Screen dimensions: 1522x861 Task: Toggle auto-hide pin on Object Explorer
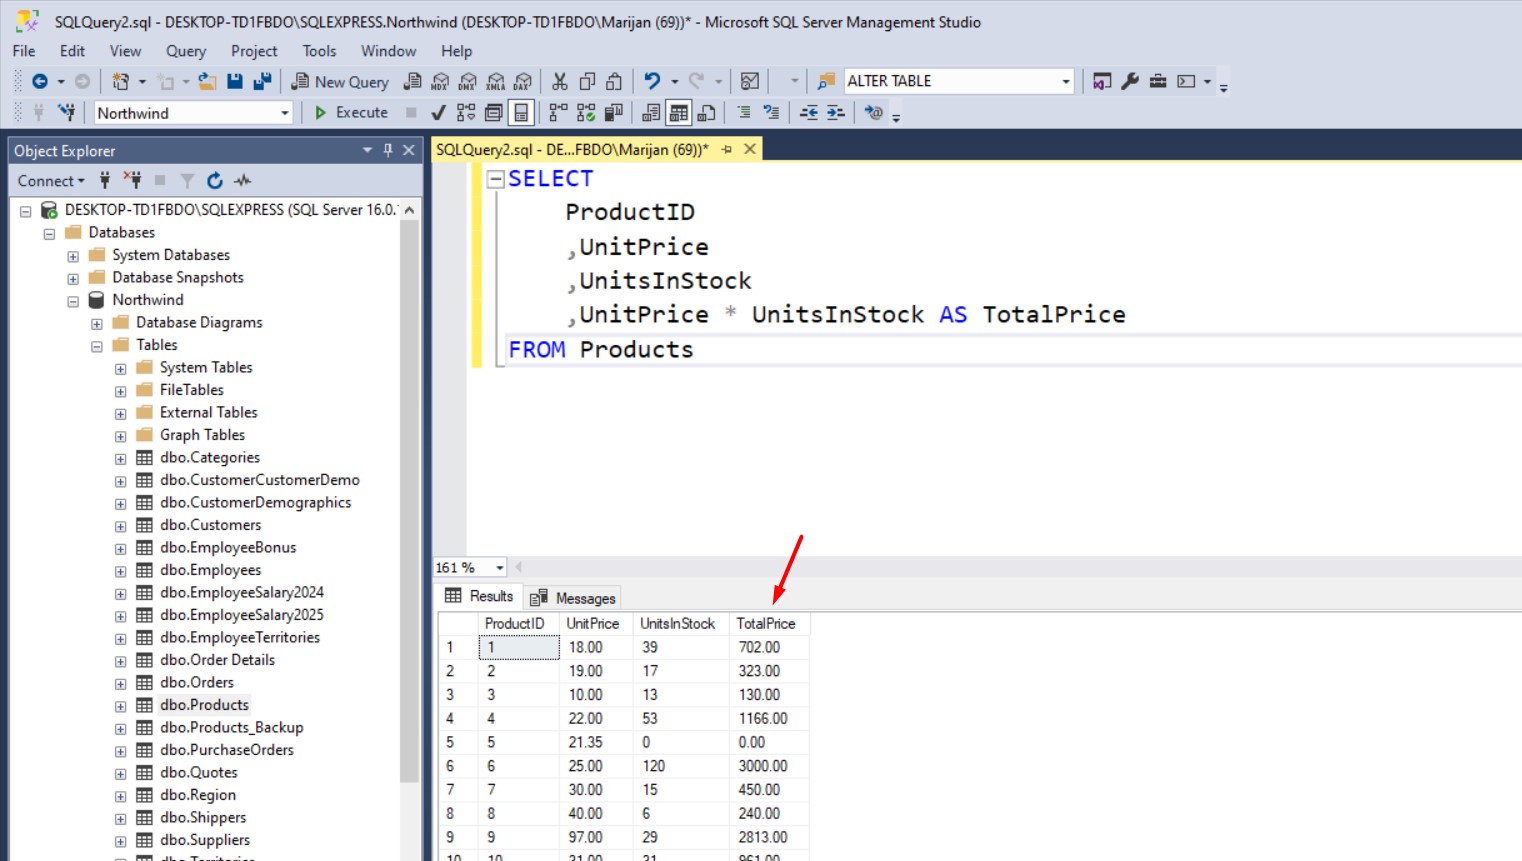point(388,150)
